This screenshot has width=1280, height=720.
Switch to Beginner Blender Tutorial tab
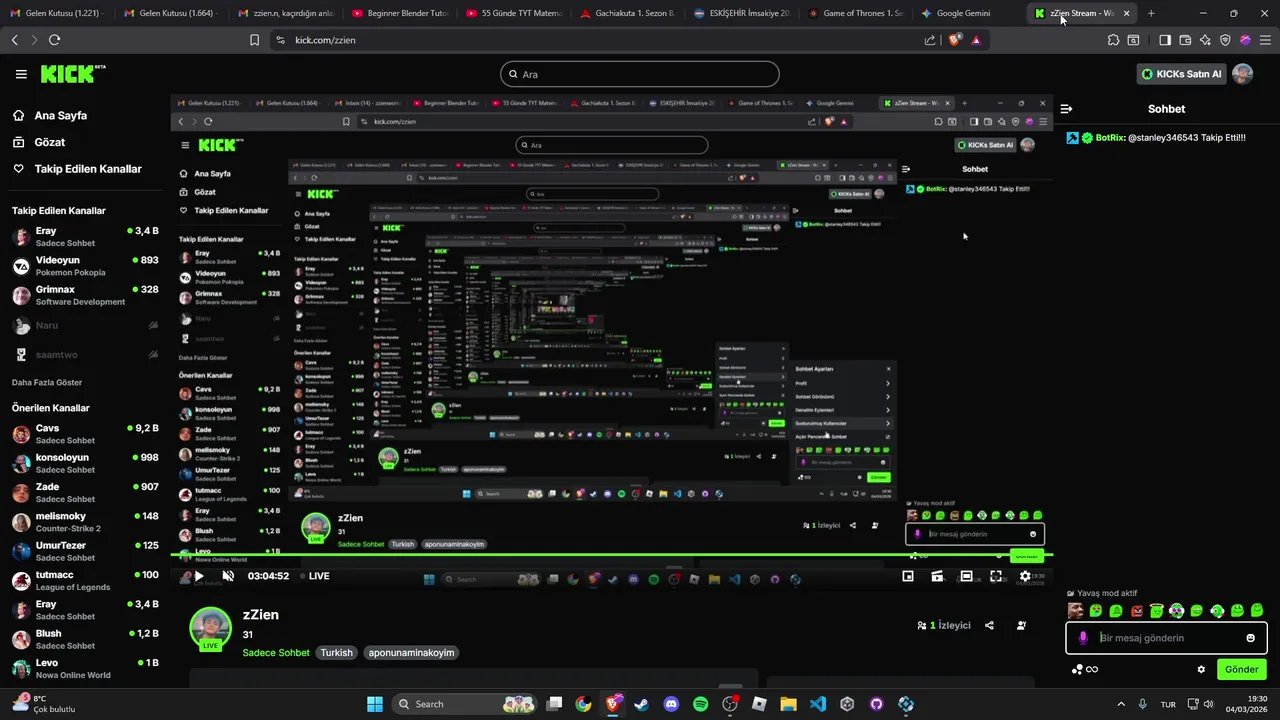pos(401,13)
